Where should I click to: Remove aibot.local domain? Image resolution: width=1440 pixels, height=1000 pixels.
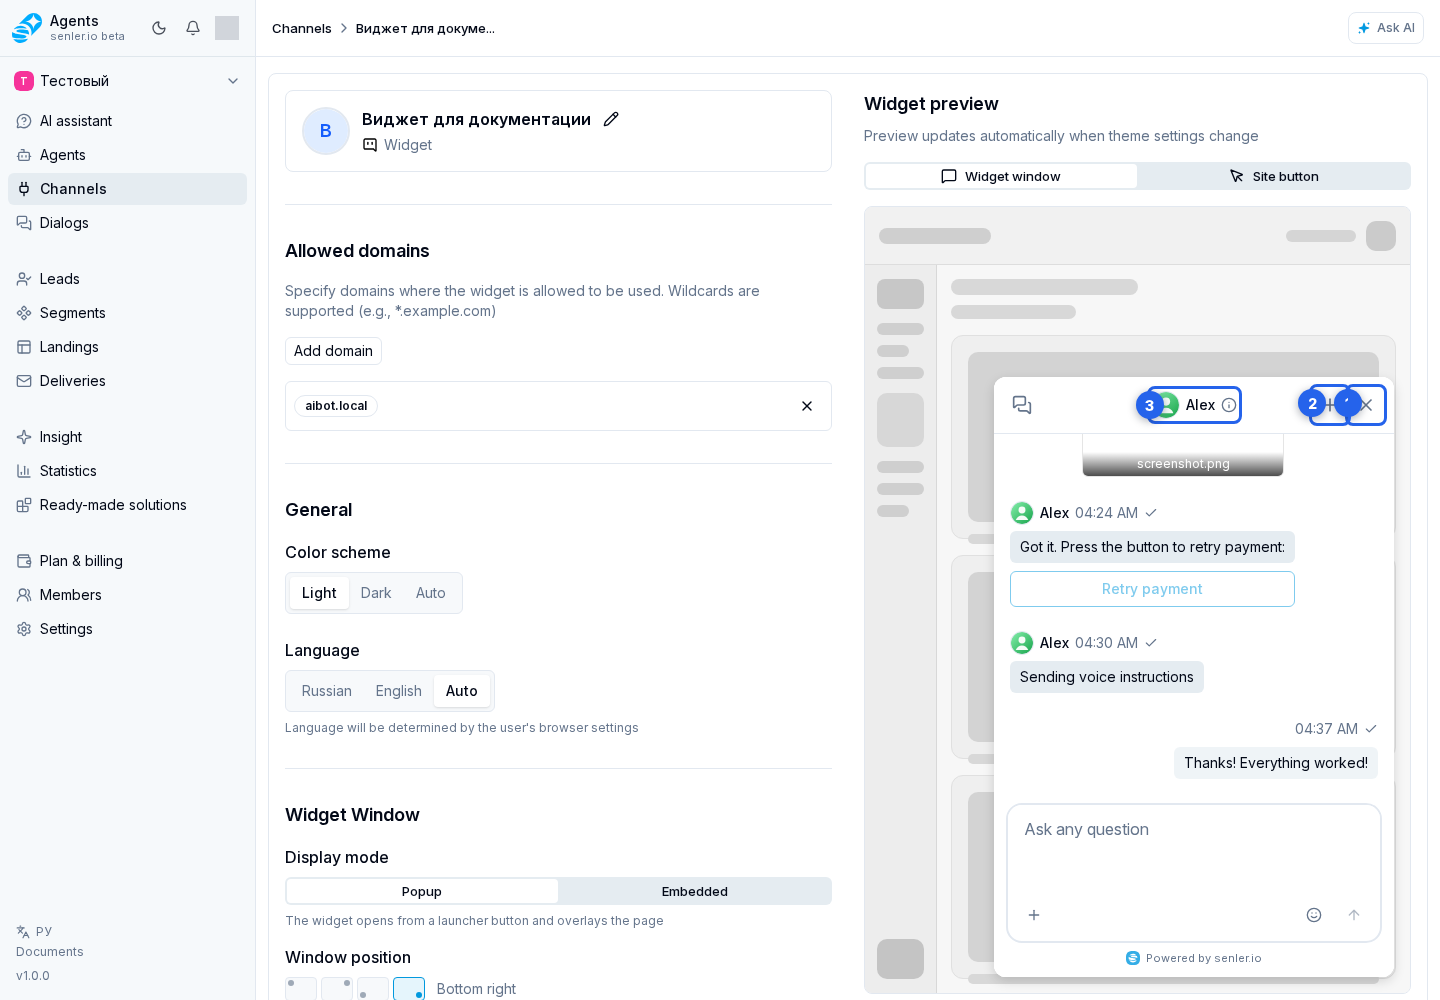tap(807, 406)
